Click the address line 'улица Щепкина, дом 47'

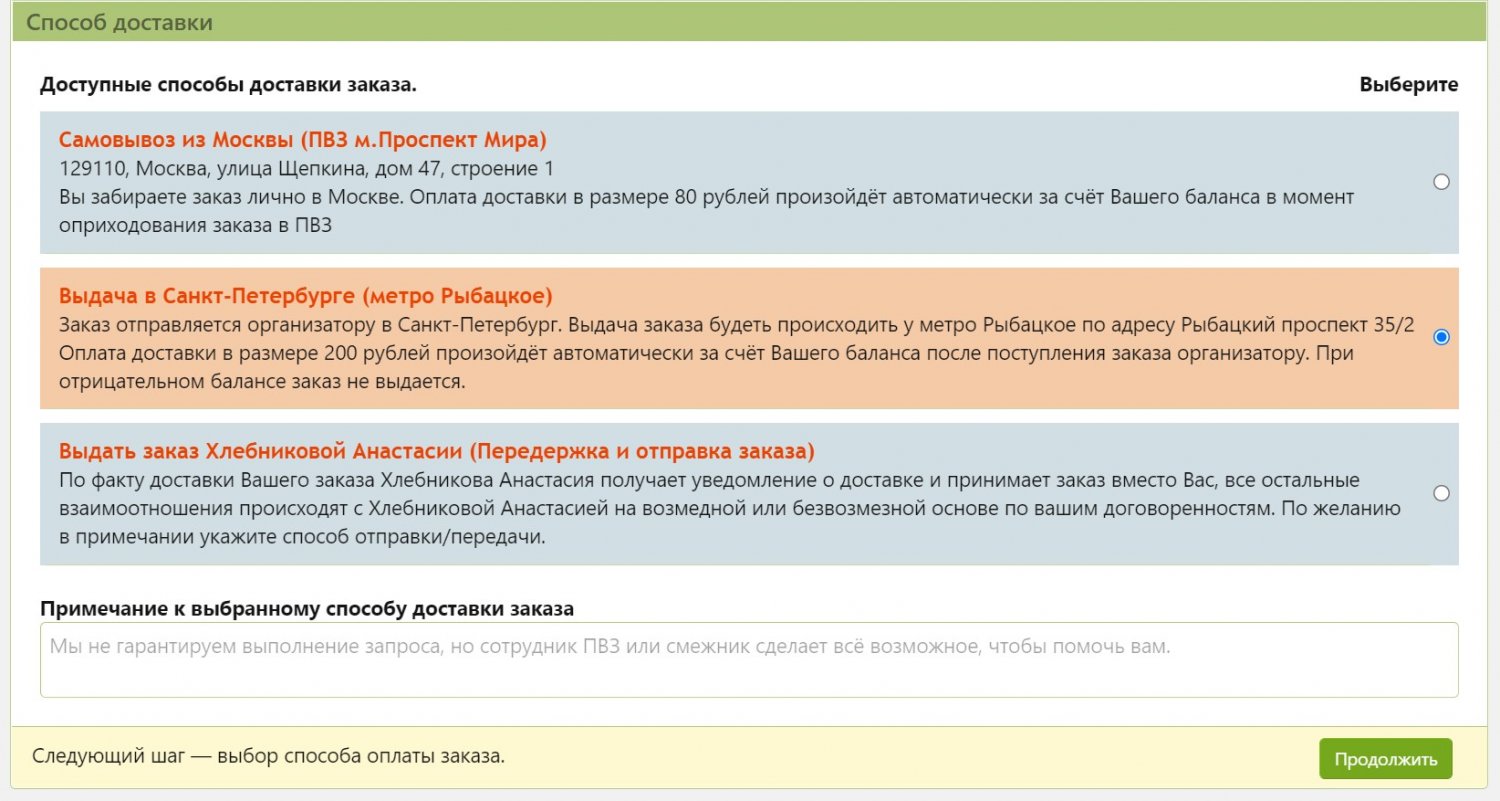click(306, 168)
